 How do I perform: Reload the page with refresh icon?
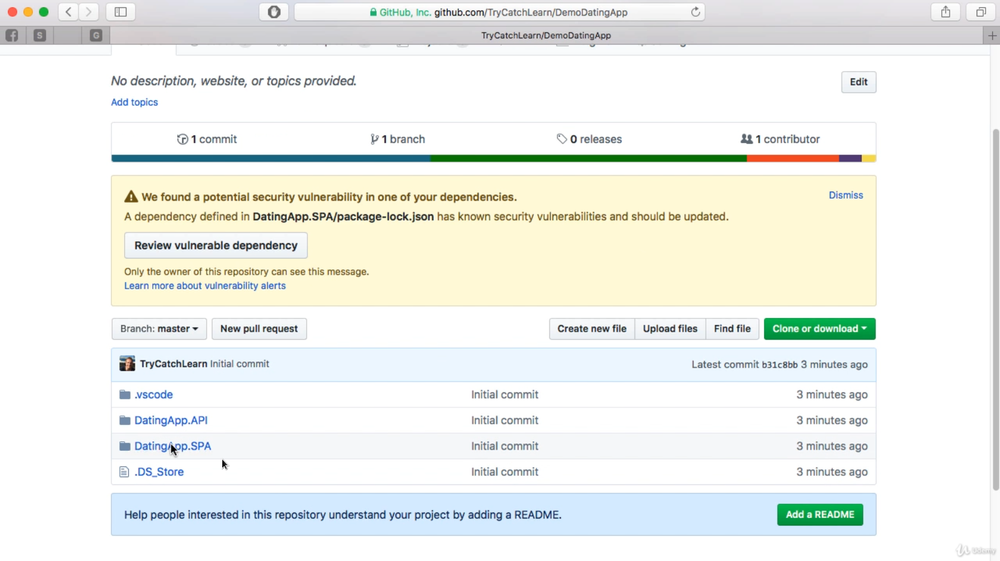695,11
